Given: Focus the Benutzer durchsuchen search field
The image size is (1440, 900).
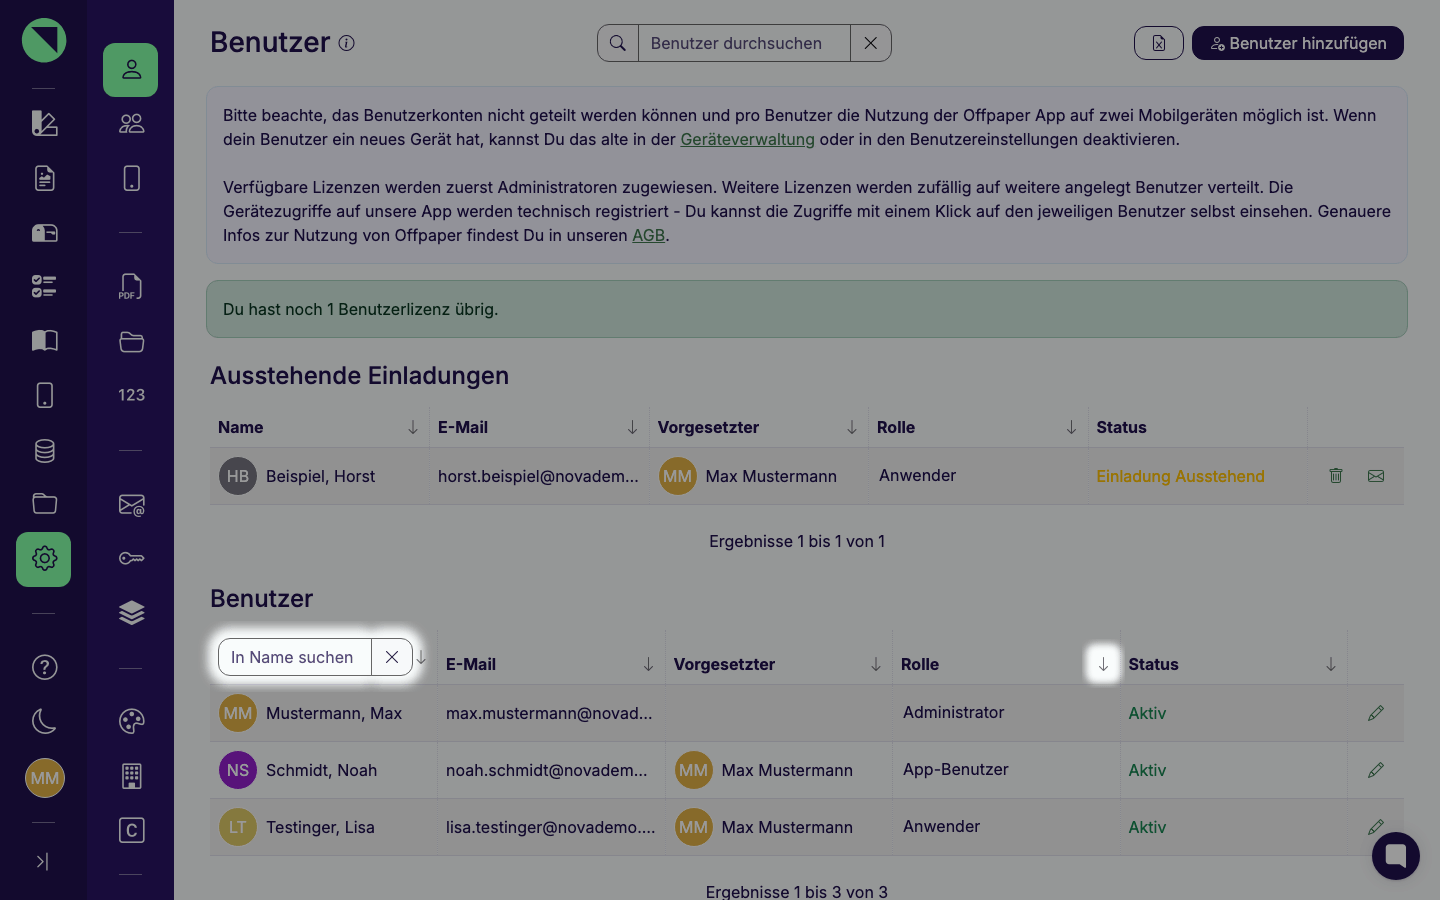Looking at the screenshot, I should 744,43.
